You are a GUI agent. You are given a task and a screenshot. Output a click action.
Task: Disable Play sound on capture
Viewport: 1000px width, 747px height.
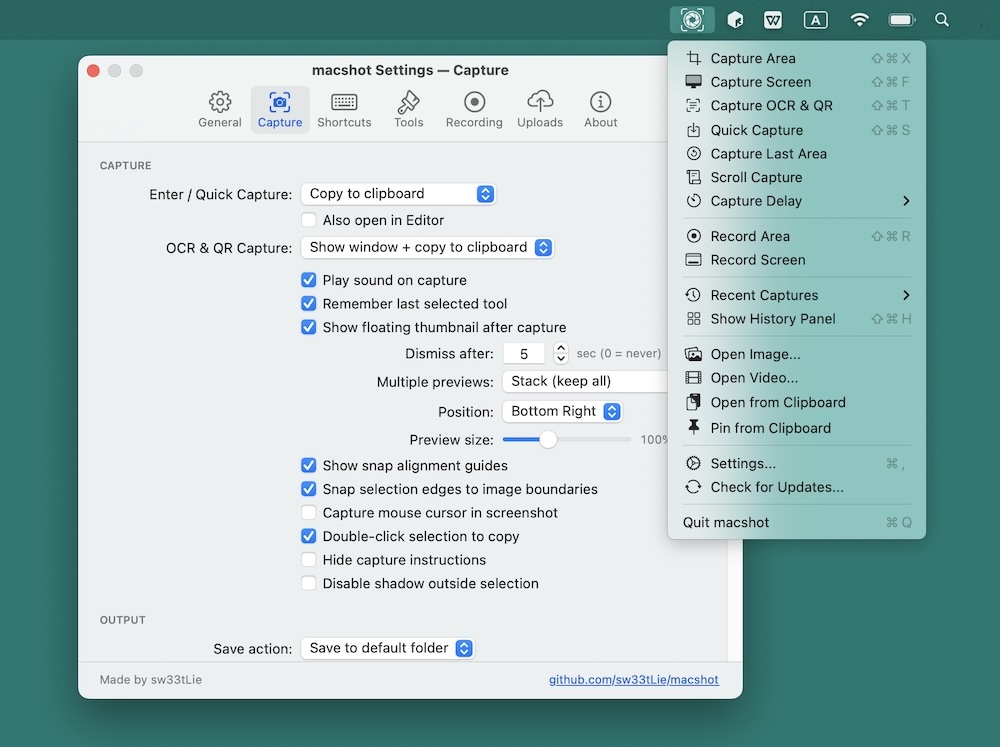(309, 280)
